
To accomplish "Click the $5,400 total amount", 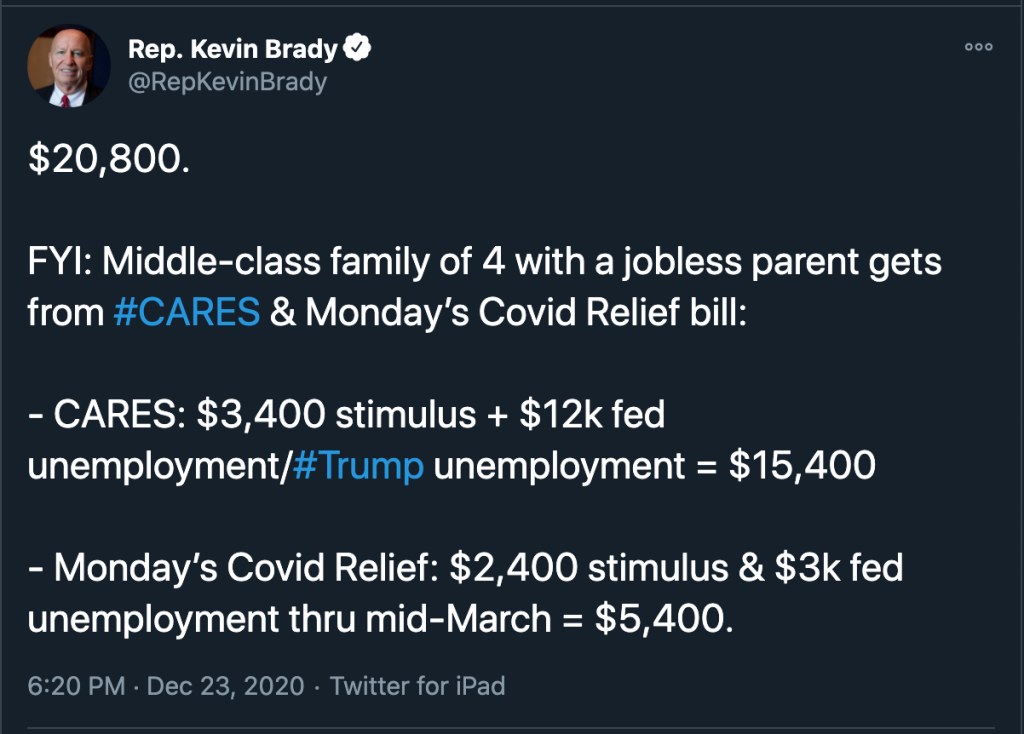I will (664, 620).
